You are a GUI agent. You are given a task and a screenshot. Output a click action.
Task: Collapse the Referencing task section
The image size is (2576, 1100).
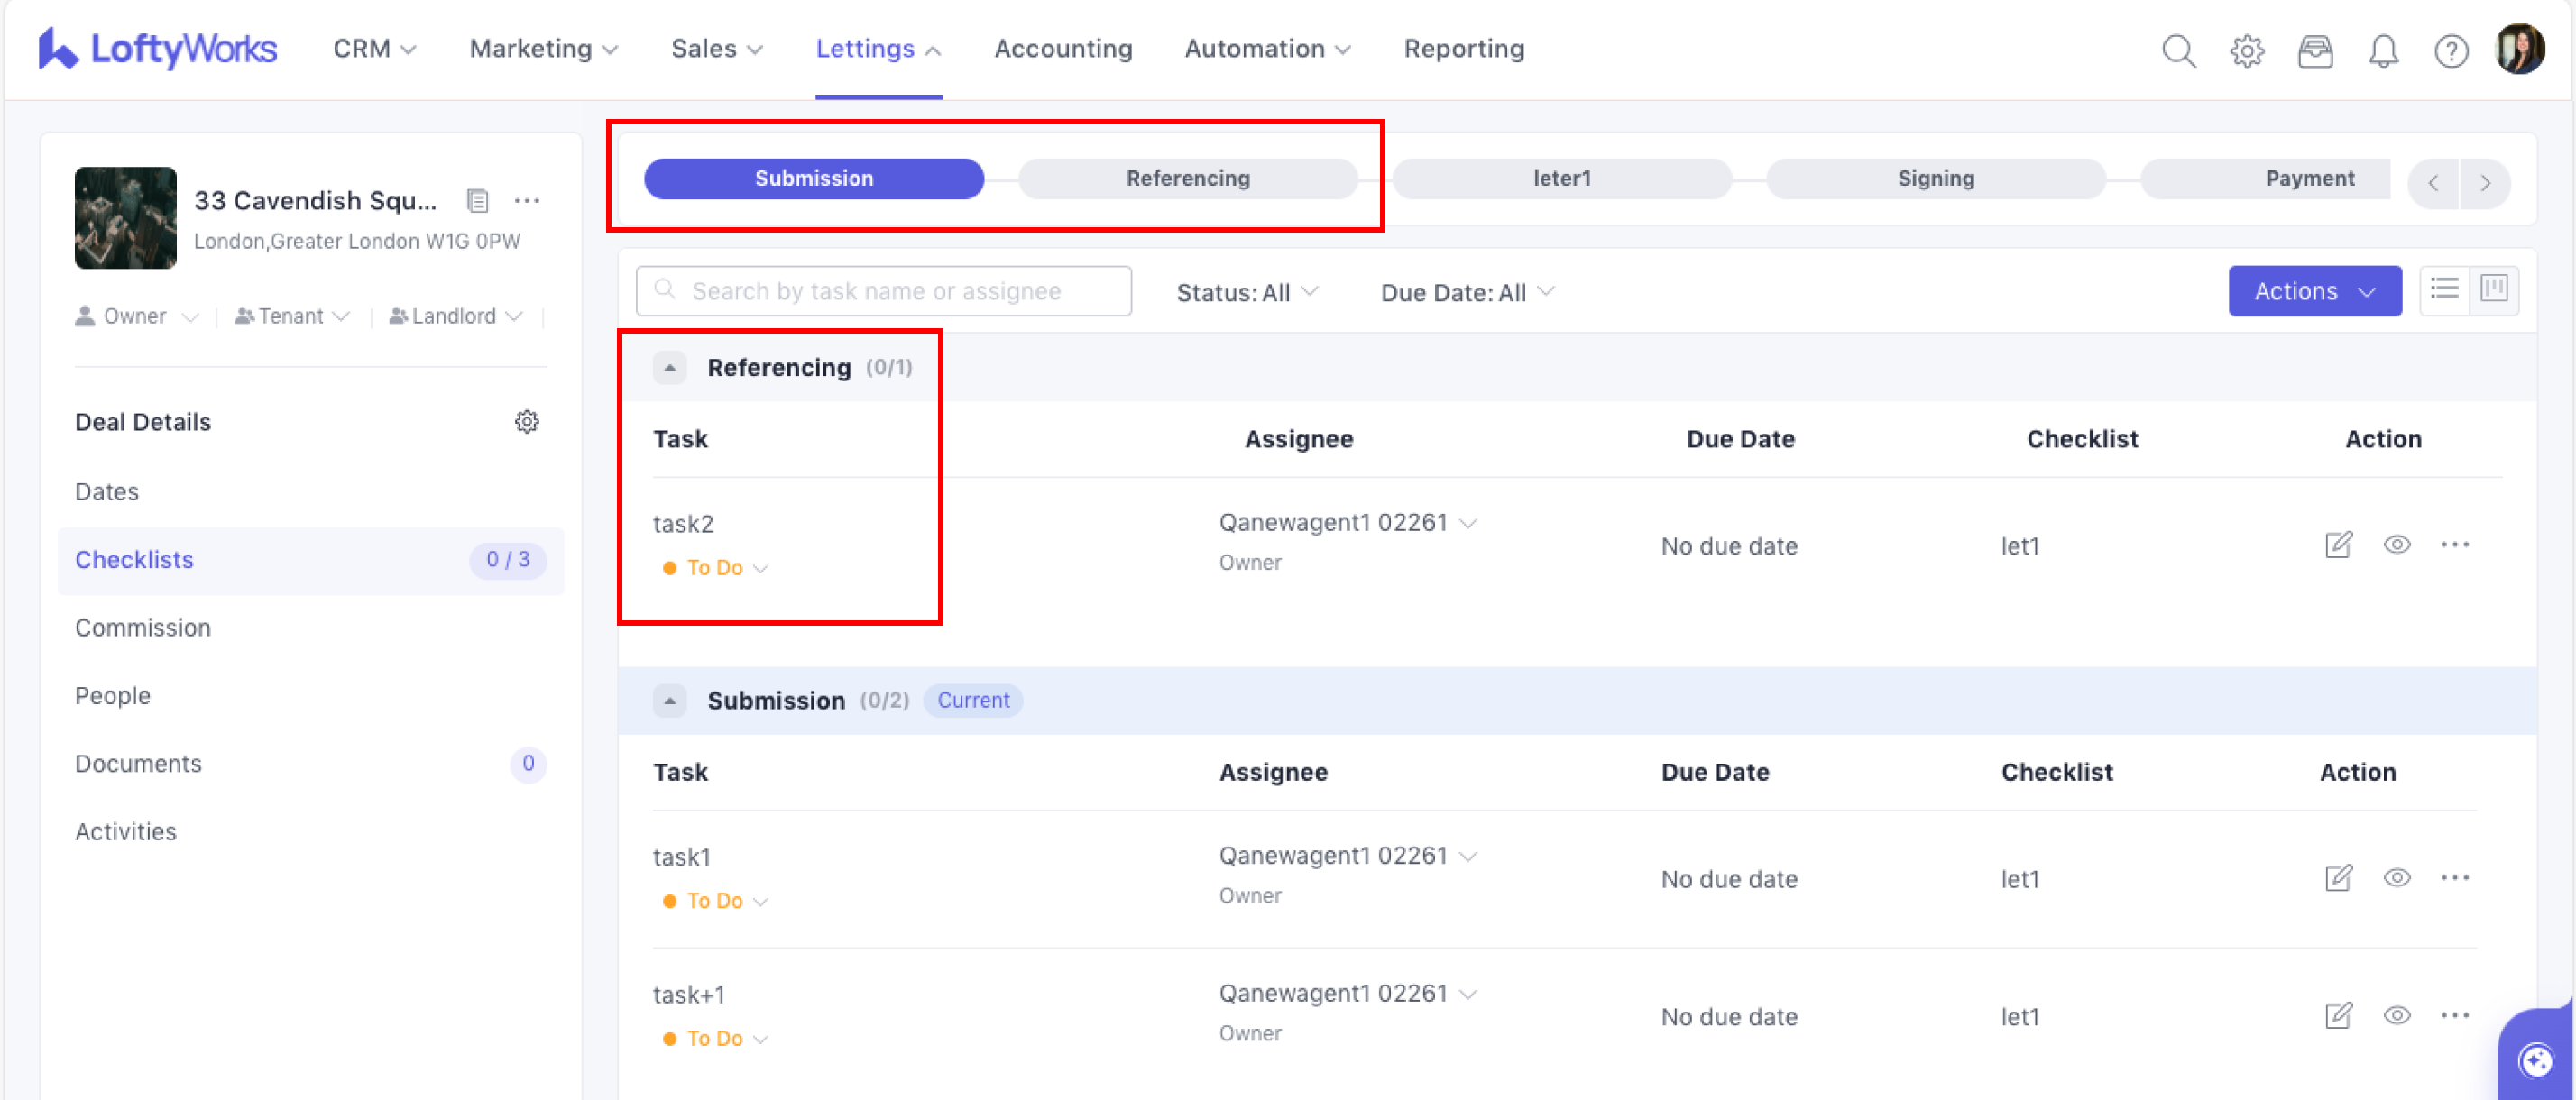(x=670, y=368)
